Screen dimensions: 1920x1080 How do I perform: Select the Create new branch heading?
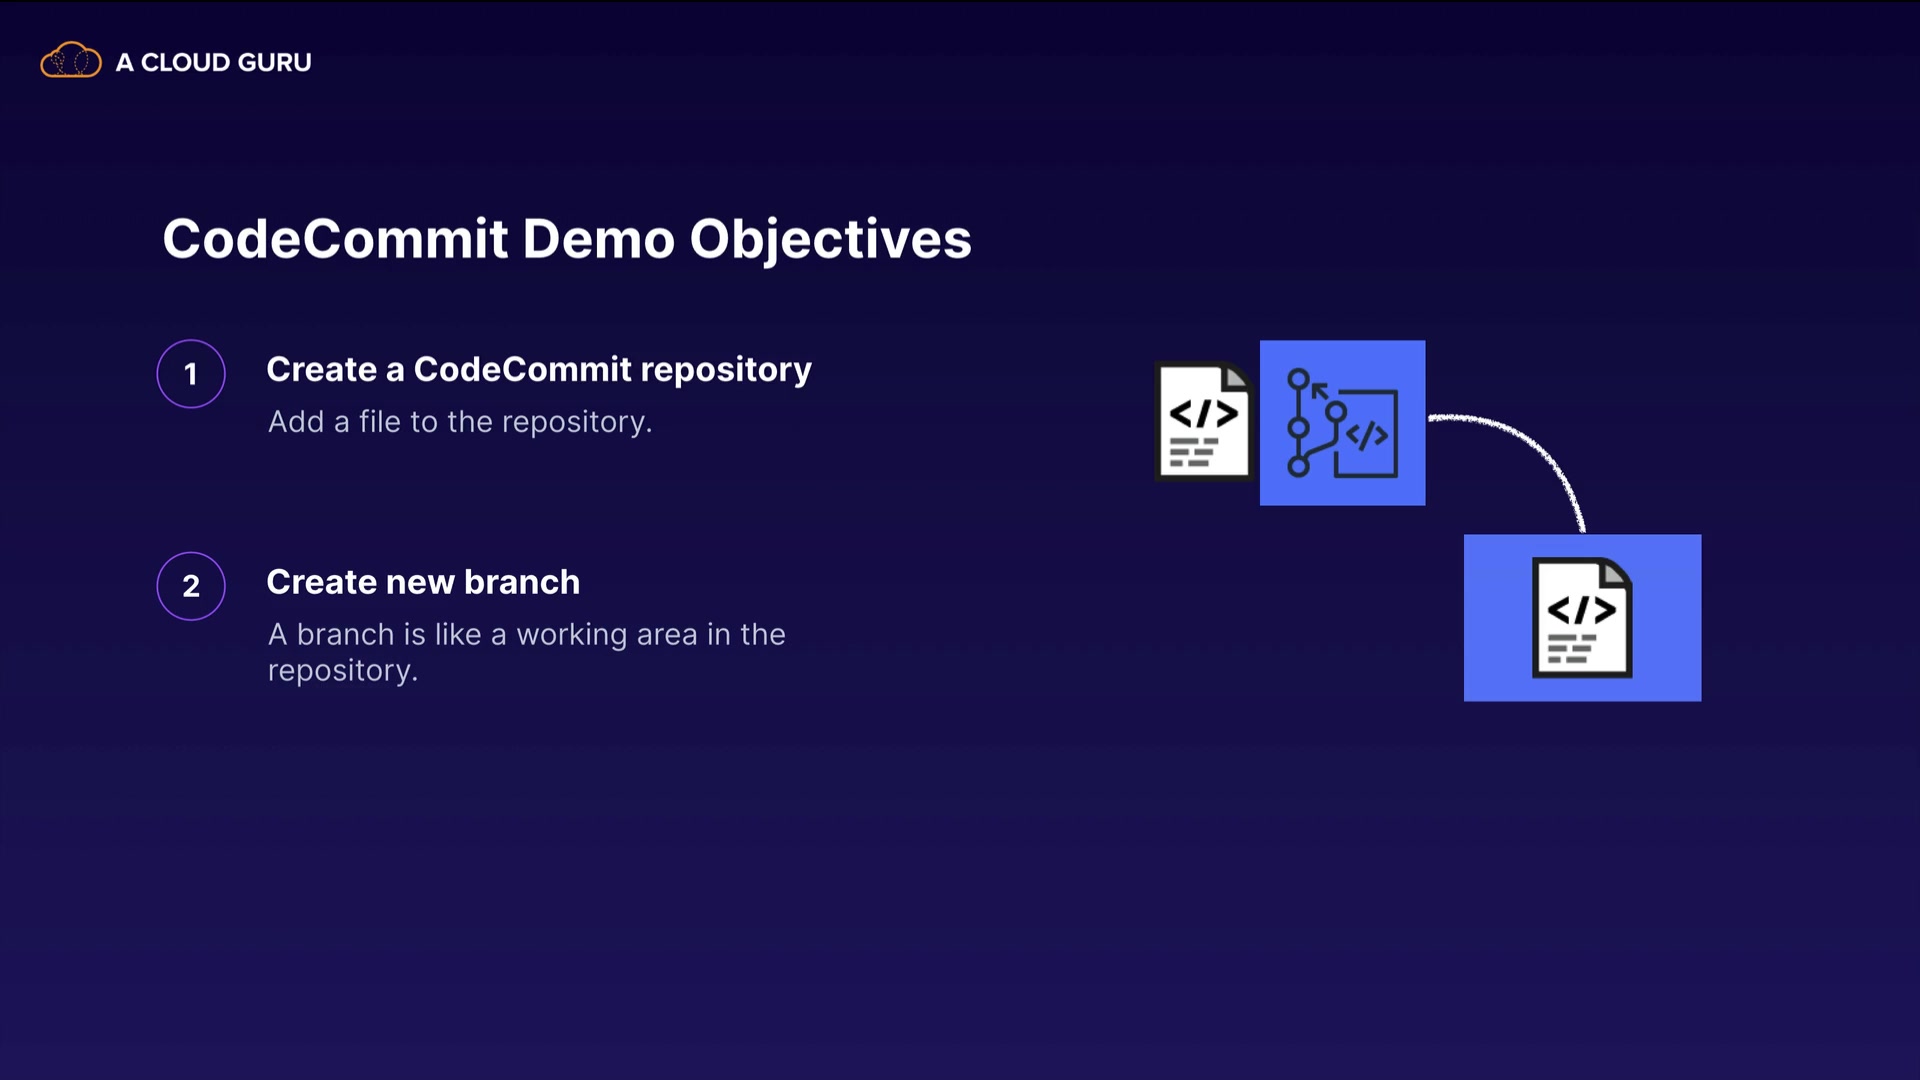click(x=422, y=582)
